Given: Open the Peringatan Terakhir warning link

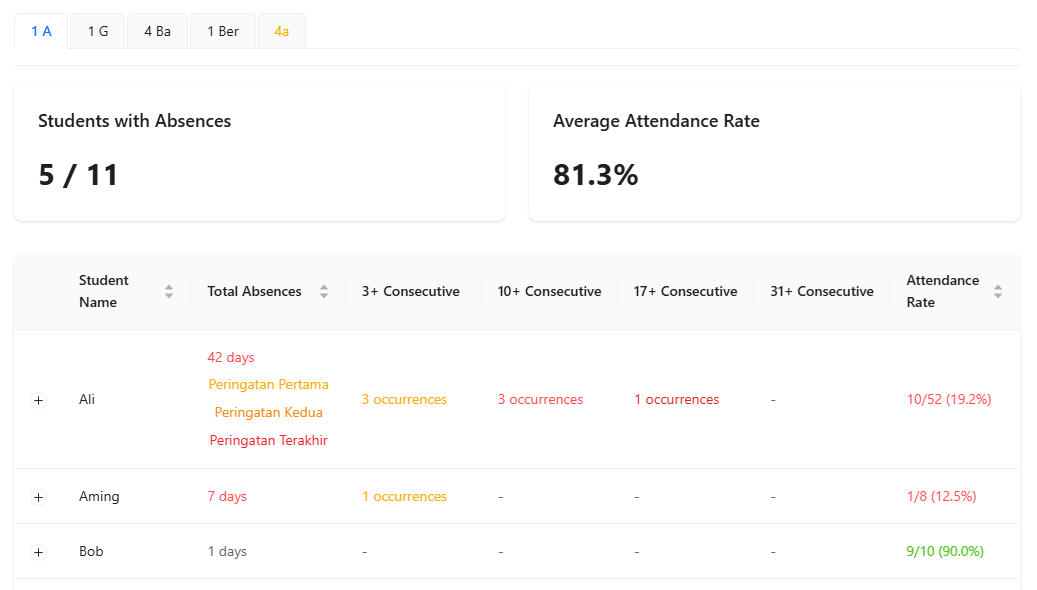Looking at the screenshot, I should click(268, 440).
